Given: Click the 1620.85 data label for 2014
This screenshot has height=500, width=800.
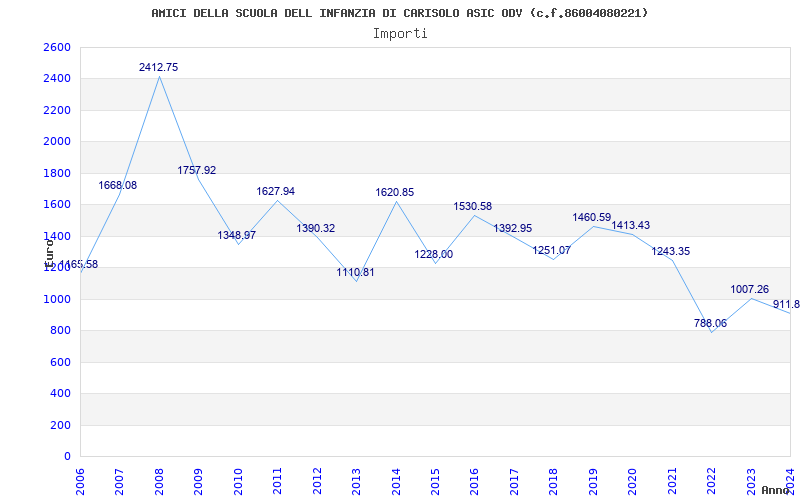Looking at the screenshot, I should click(x=395, y=192).
